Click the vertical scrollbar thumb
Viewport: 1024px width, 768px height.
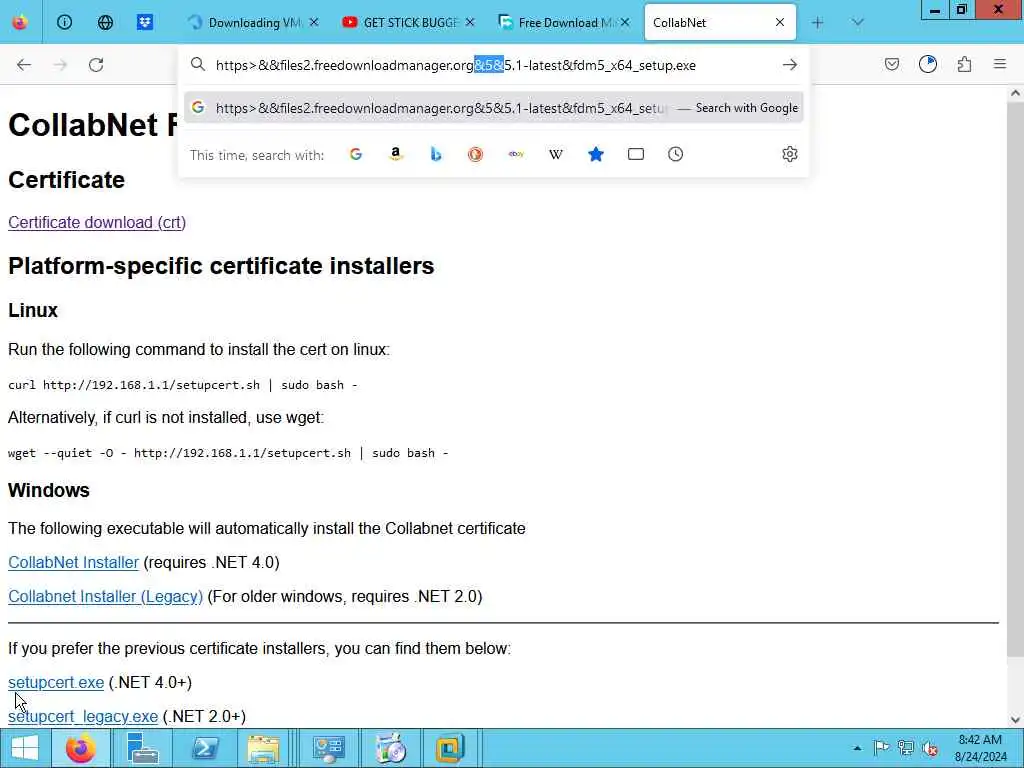(1015, 379)
